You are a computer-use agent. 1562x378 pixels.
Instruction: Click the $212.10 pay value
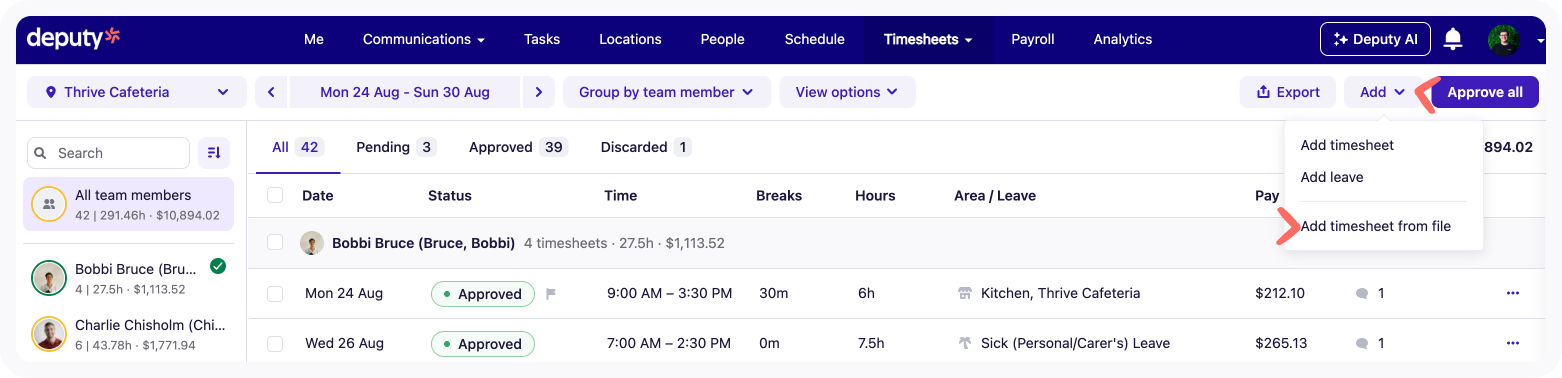click(x=1280, y=294)
